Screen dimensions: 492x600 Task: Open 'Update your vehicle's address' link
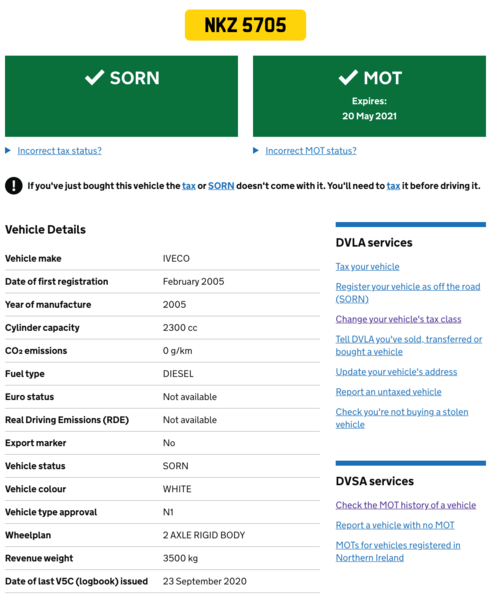(396, 372)
